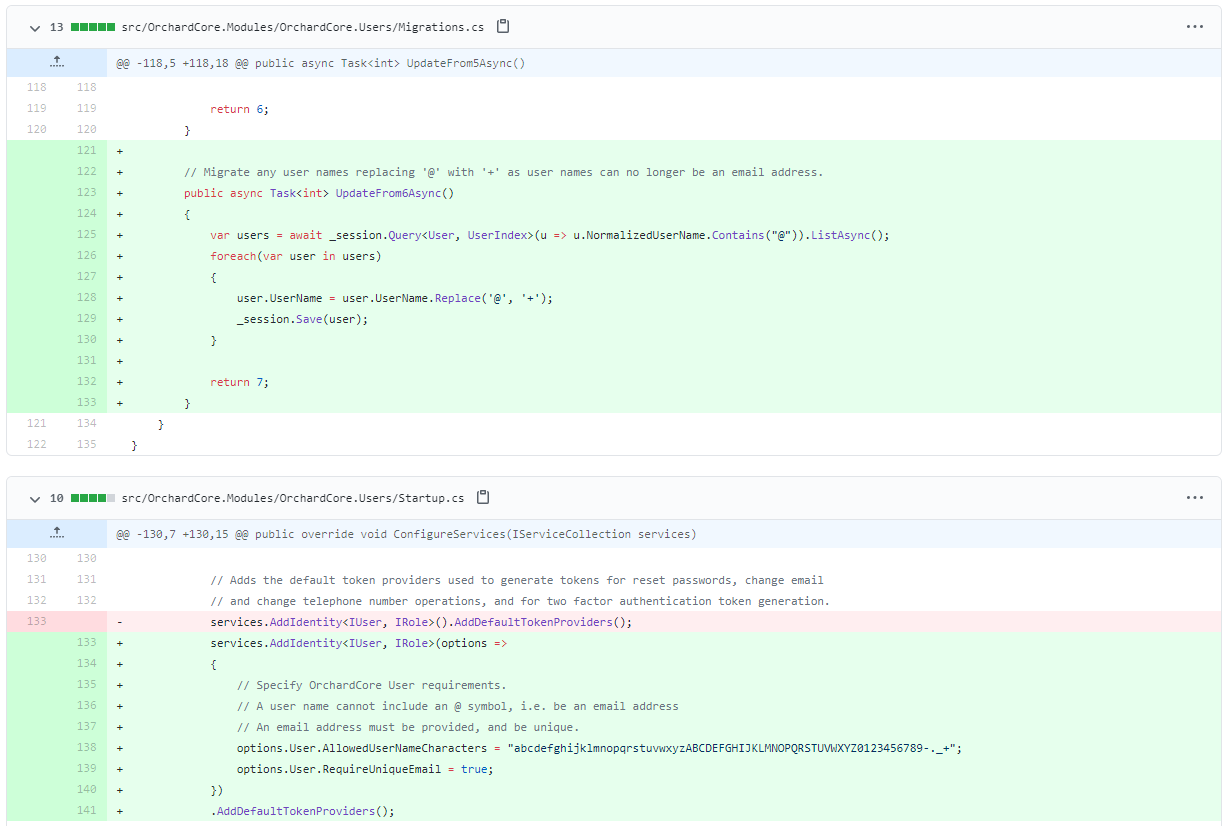This screenshot has height=826, width=1228.
Task: Click the var users query line
Action: (550, 235)
